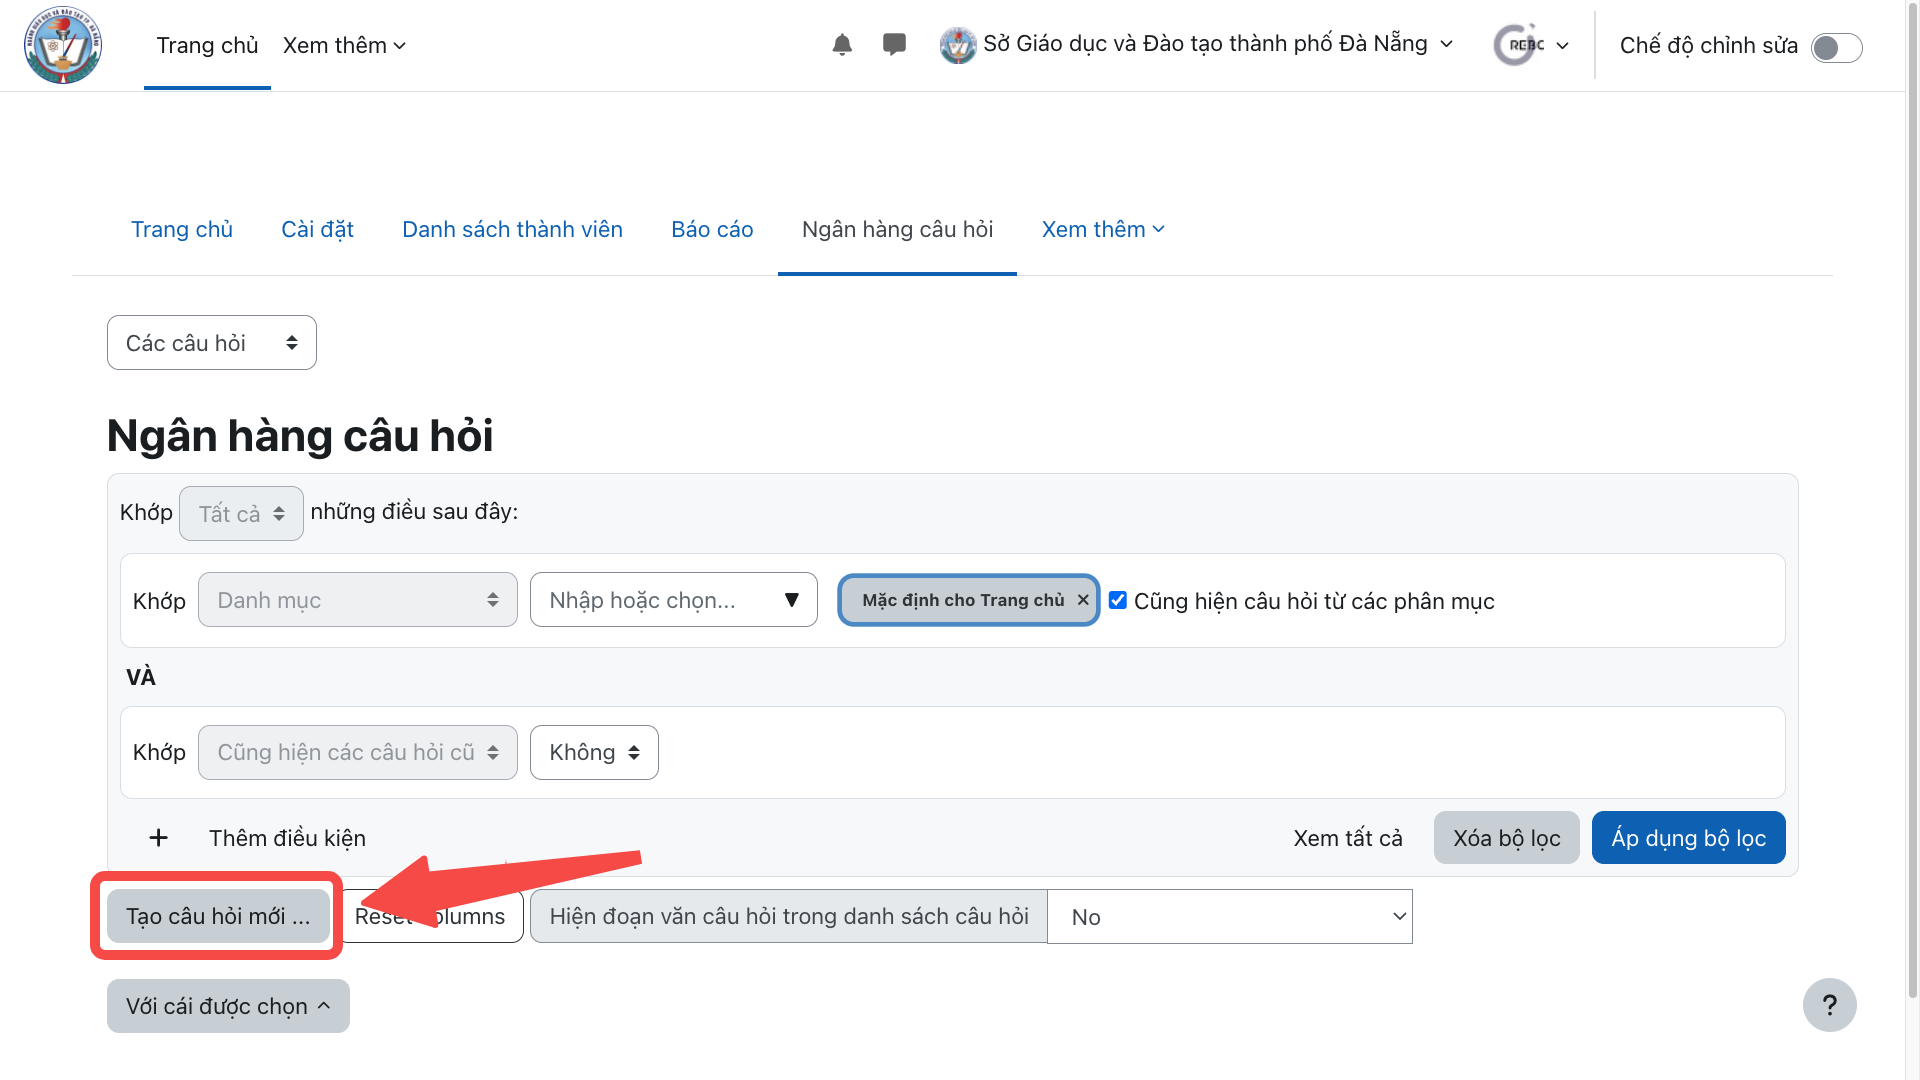Click the small Sở Giáo dục crest icon

(x=958, y=45)
